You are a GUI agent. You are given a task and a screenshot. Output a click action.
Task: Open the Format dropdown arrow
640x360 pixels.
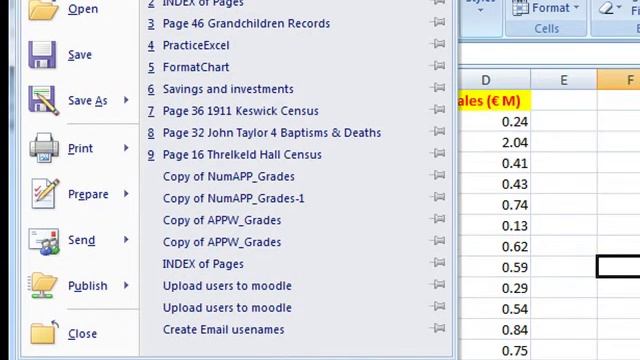pos(576,8)
